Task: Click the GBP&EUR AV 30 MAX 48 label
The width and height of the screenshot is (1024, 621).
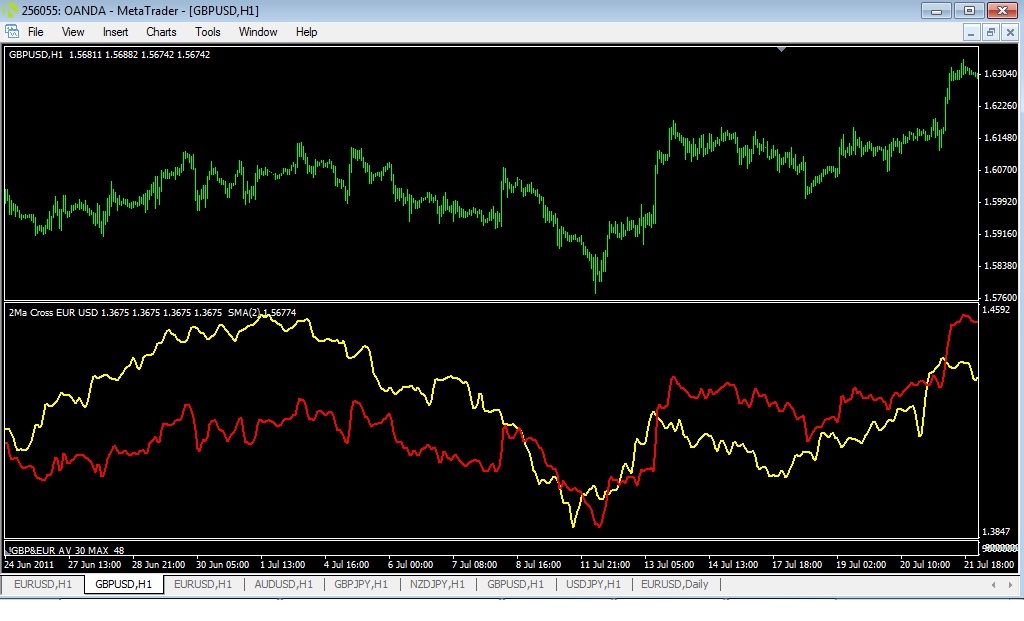Action: tap(66, 550)
